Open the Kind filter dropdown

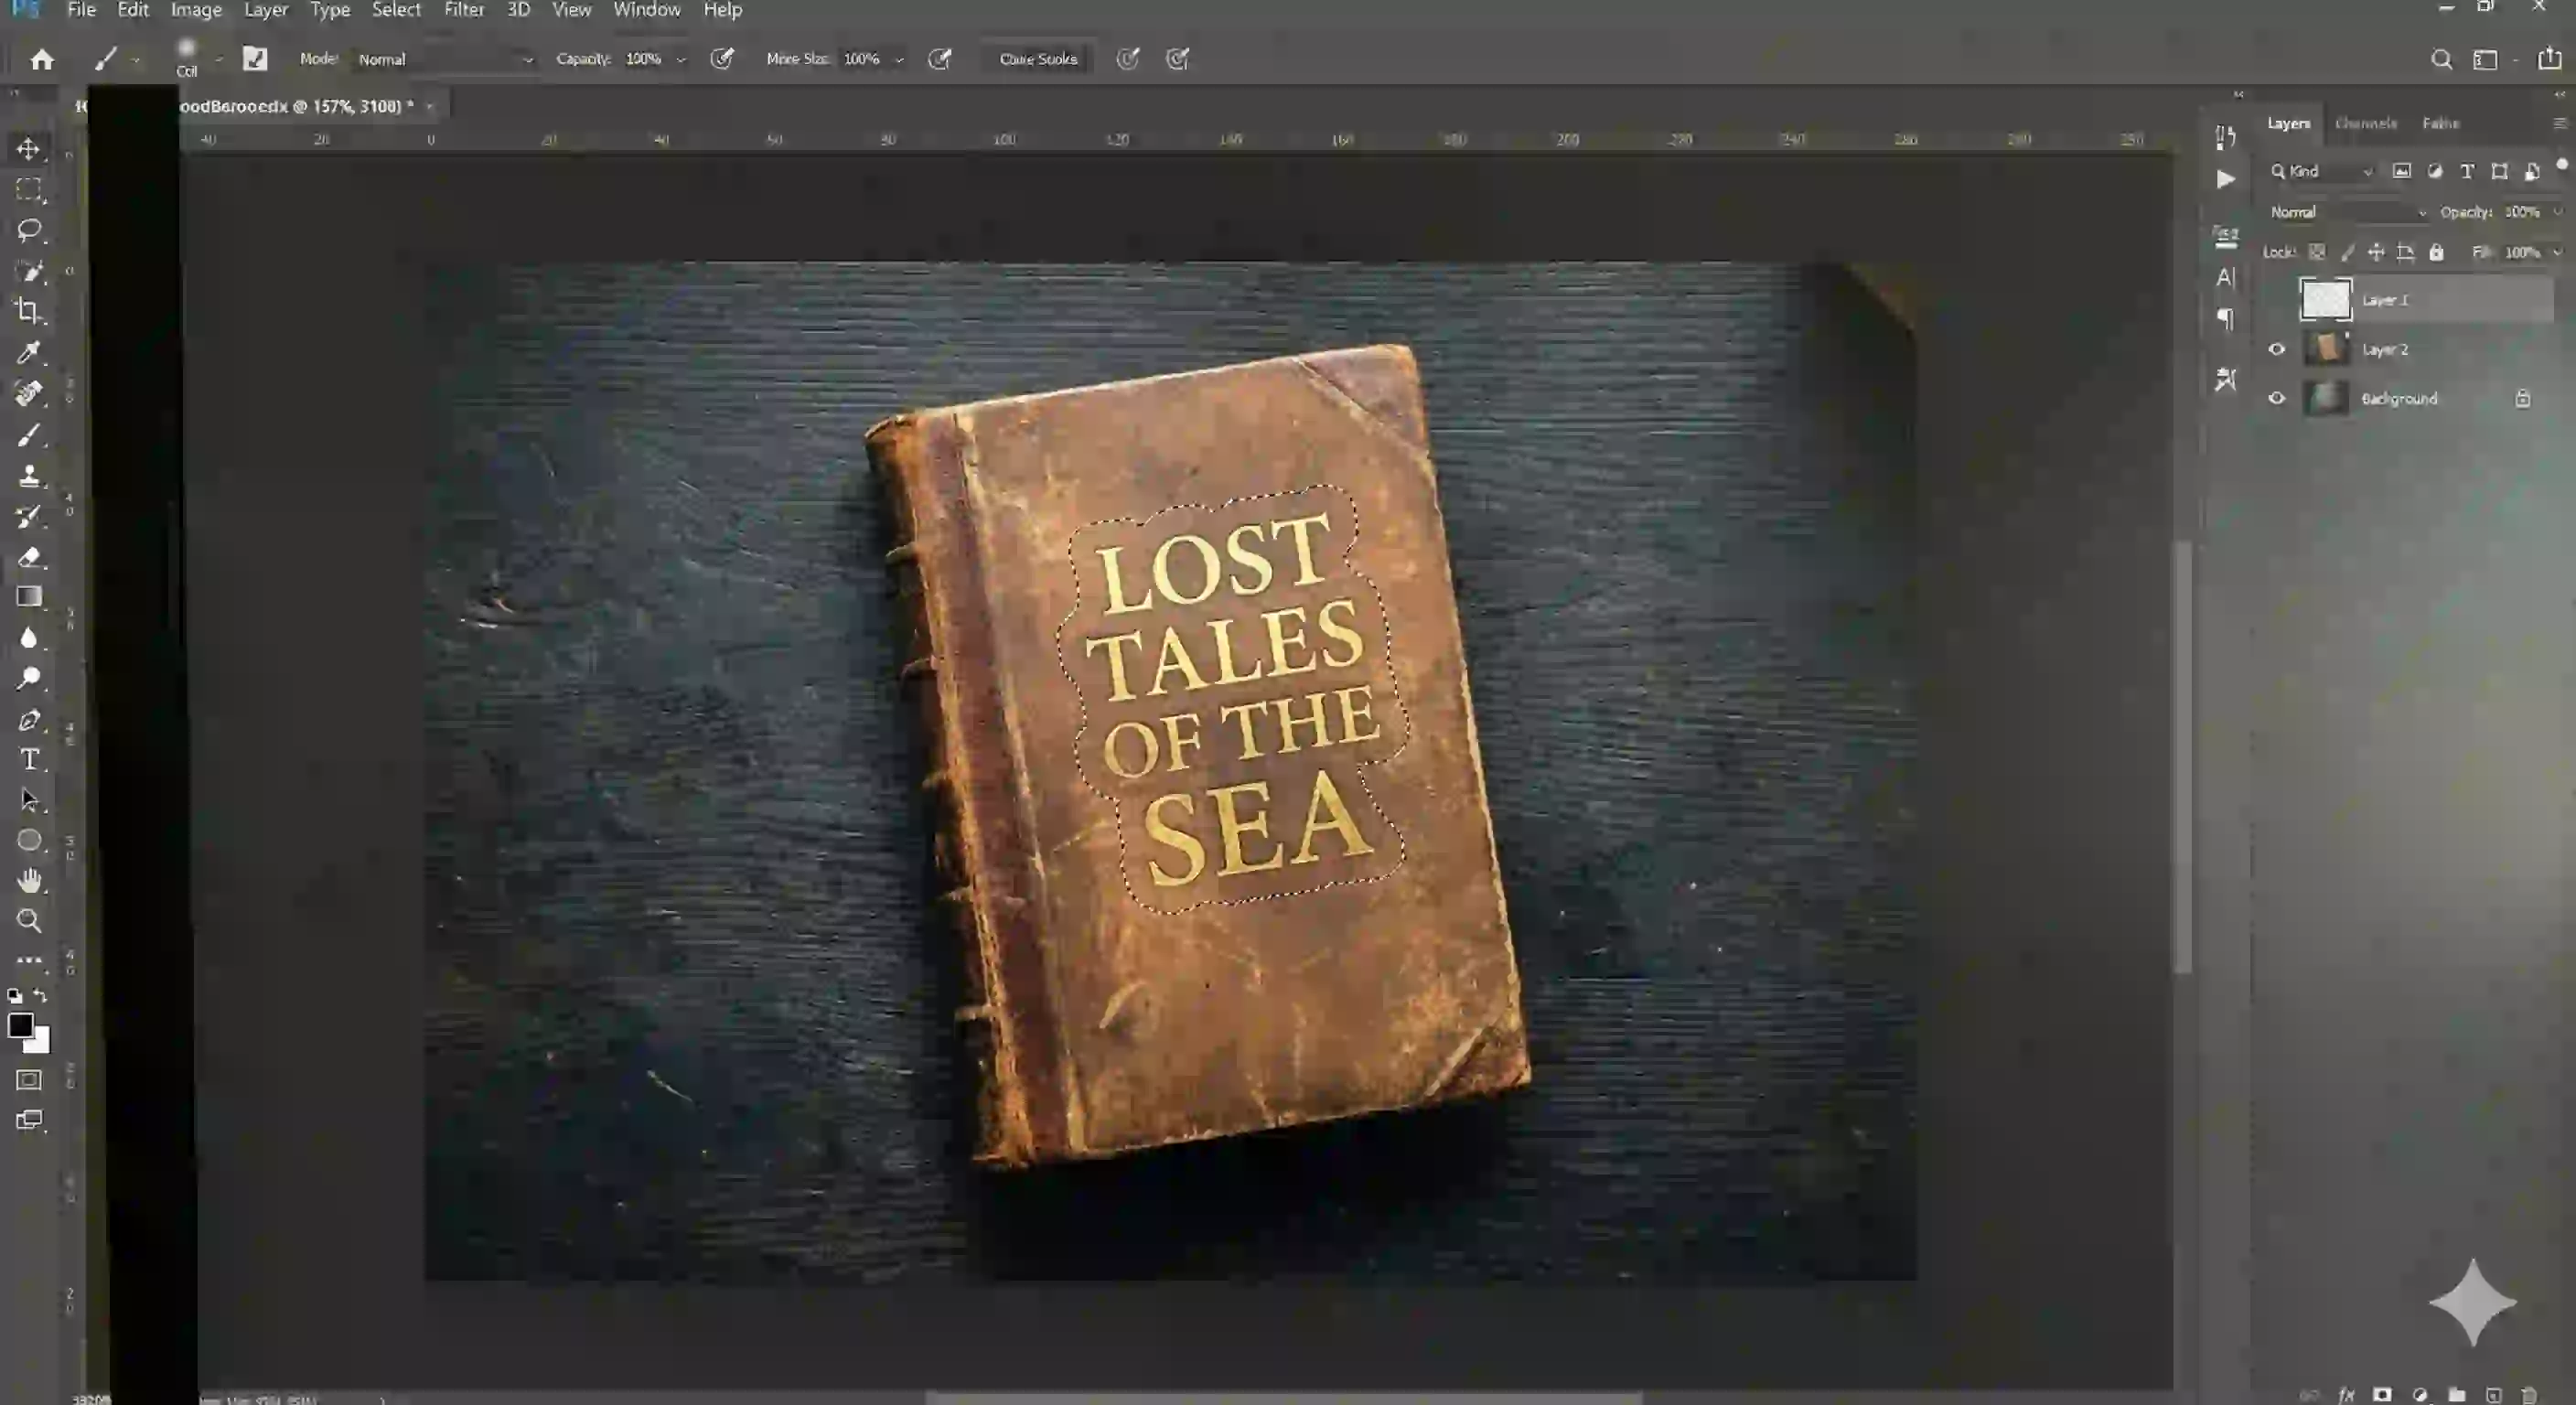click(2320, 171)
